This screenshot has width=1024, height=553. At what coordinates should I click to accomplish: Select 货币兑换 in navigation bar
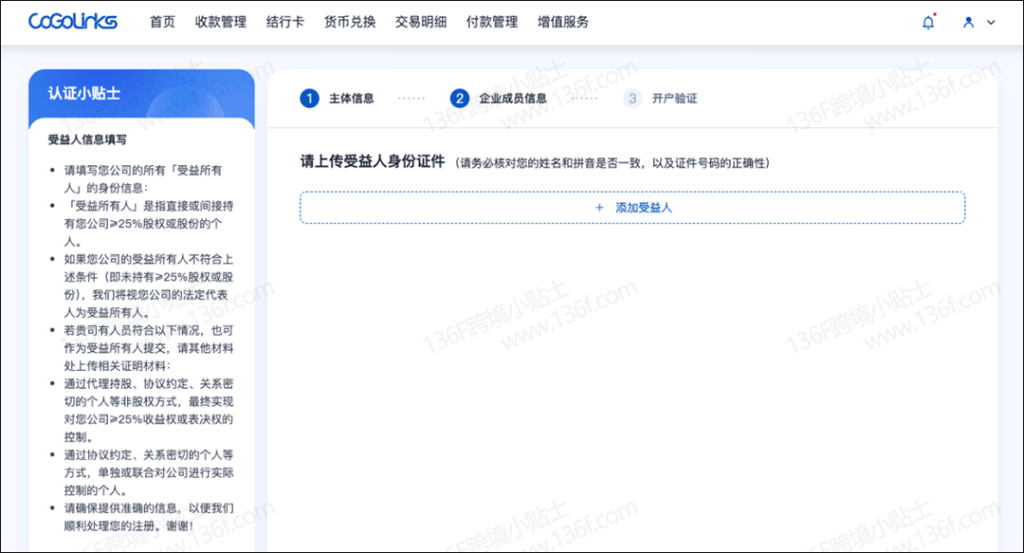(x=350, y=22)
